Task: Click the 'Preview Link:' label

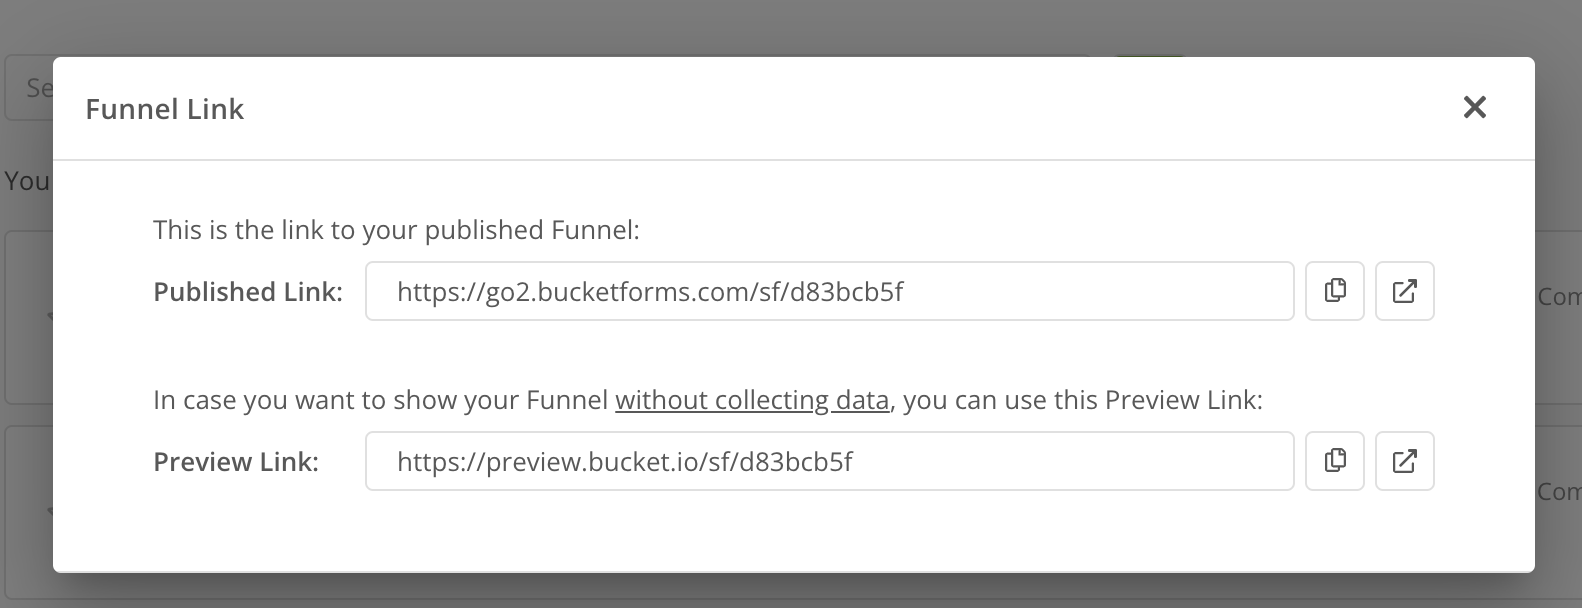Action: click(x=235, y=462)
